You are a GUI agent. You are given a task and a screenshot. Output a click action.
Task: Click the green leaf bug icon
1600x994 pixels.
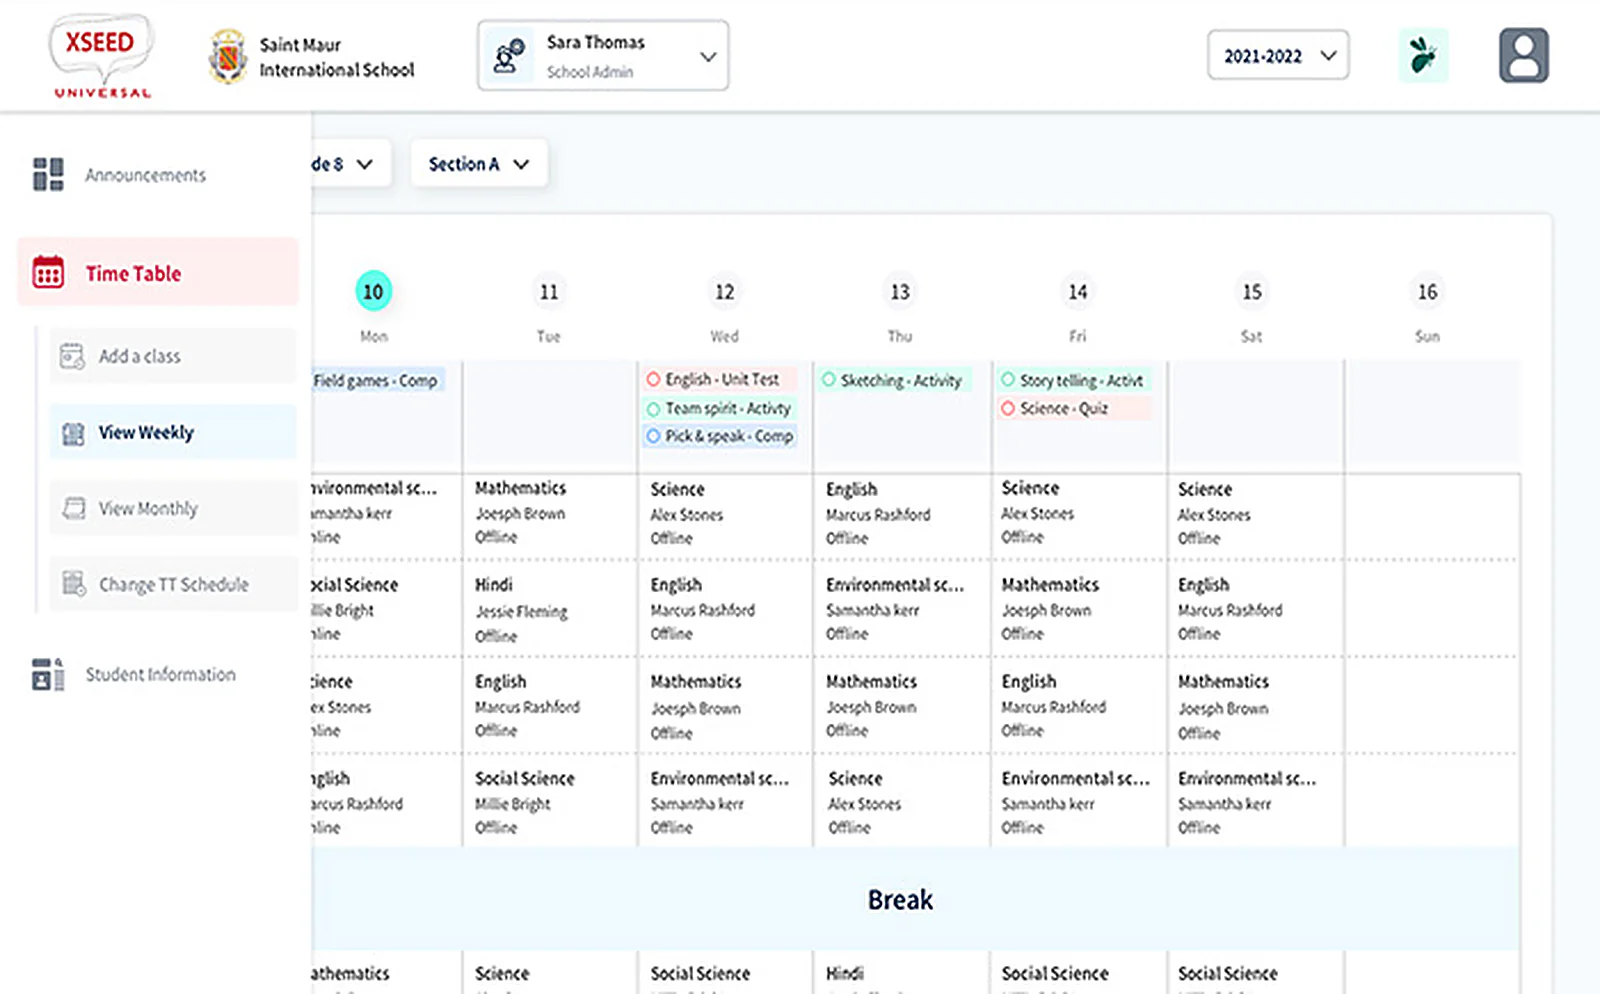coord(1423,55)
